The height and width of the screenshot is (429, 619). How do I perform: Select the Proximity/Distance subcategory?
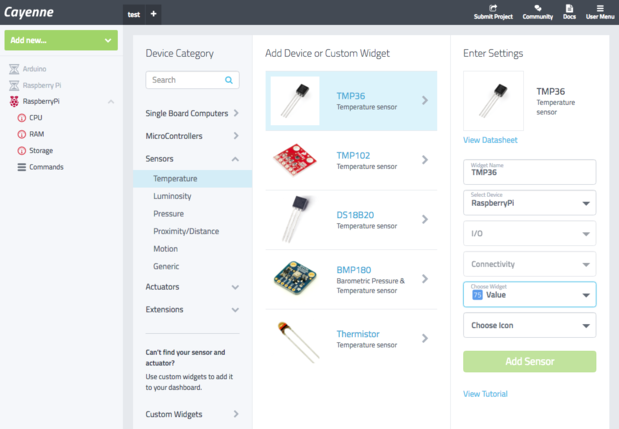[186, 231]
